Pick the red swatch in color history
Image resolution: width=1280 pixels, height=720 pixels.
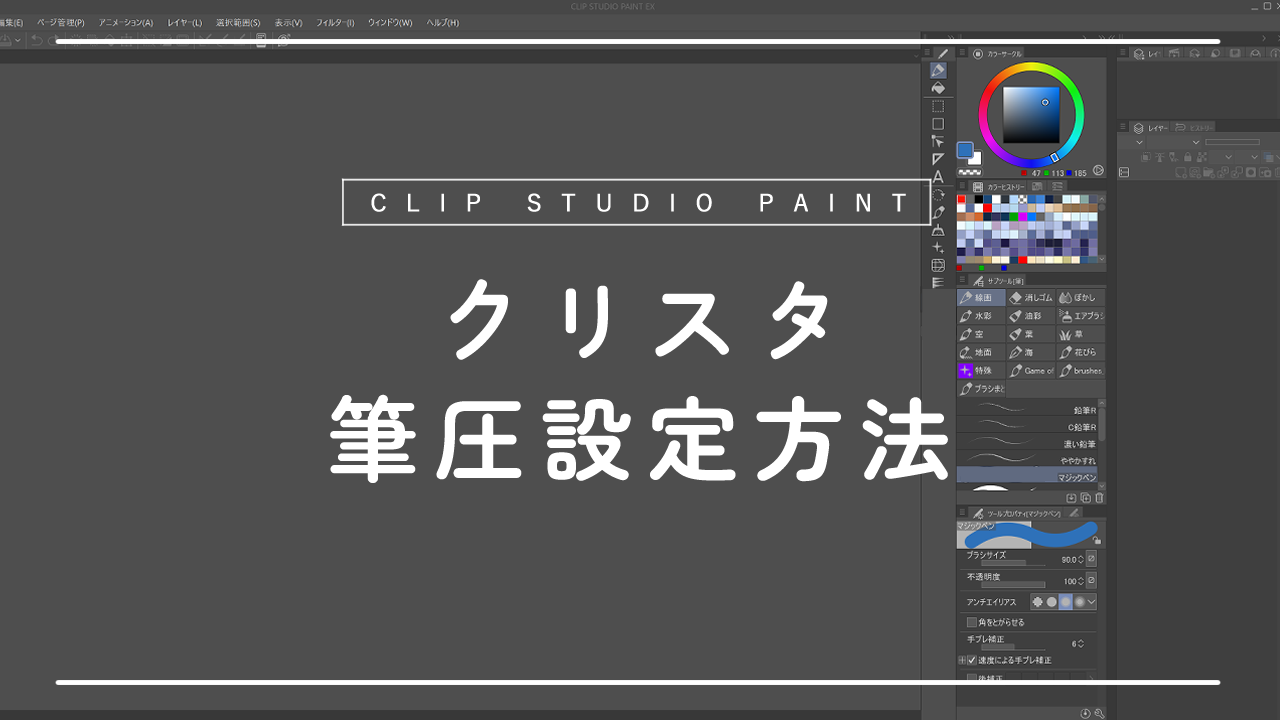pyautogui.click(x=962, y=199)
